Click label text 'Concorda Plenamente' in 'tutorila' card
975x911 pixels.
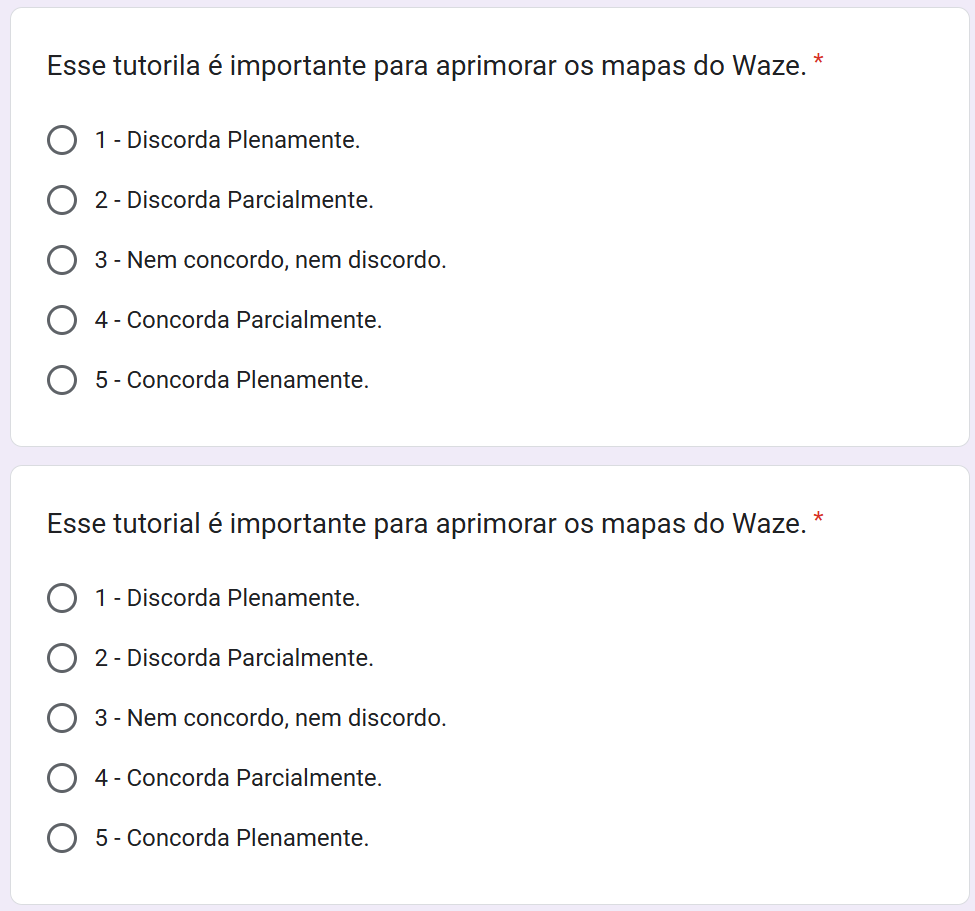pyautogui.click(x=247, y=380)
